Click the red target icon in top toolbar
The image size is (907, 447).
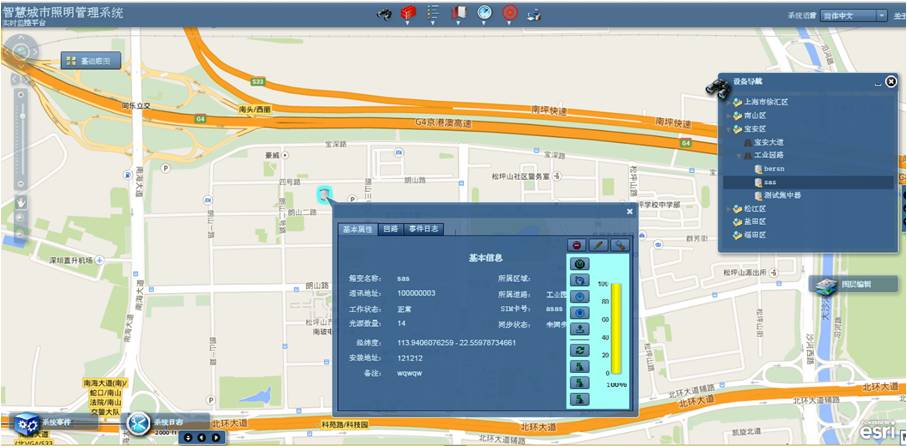509,13
